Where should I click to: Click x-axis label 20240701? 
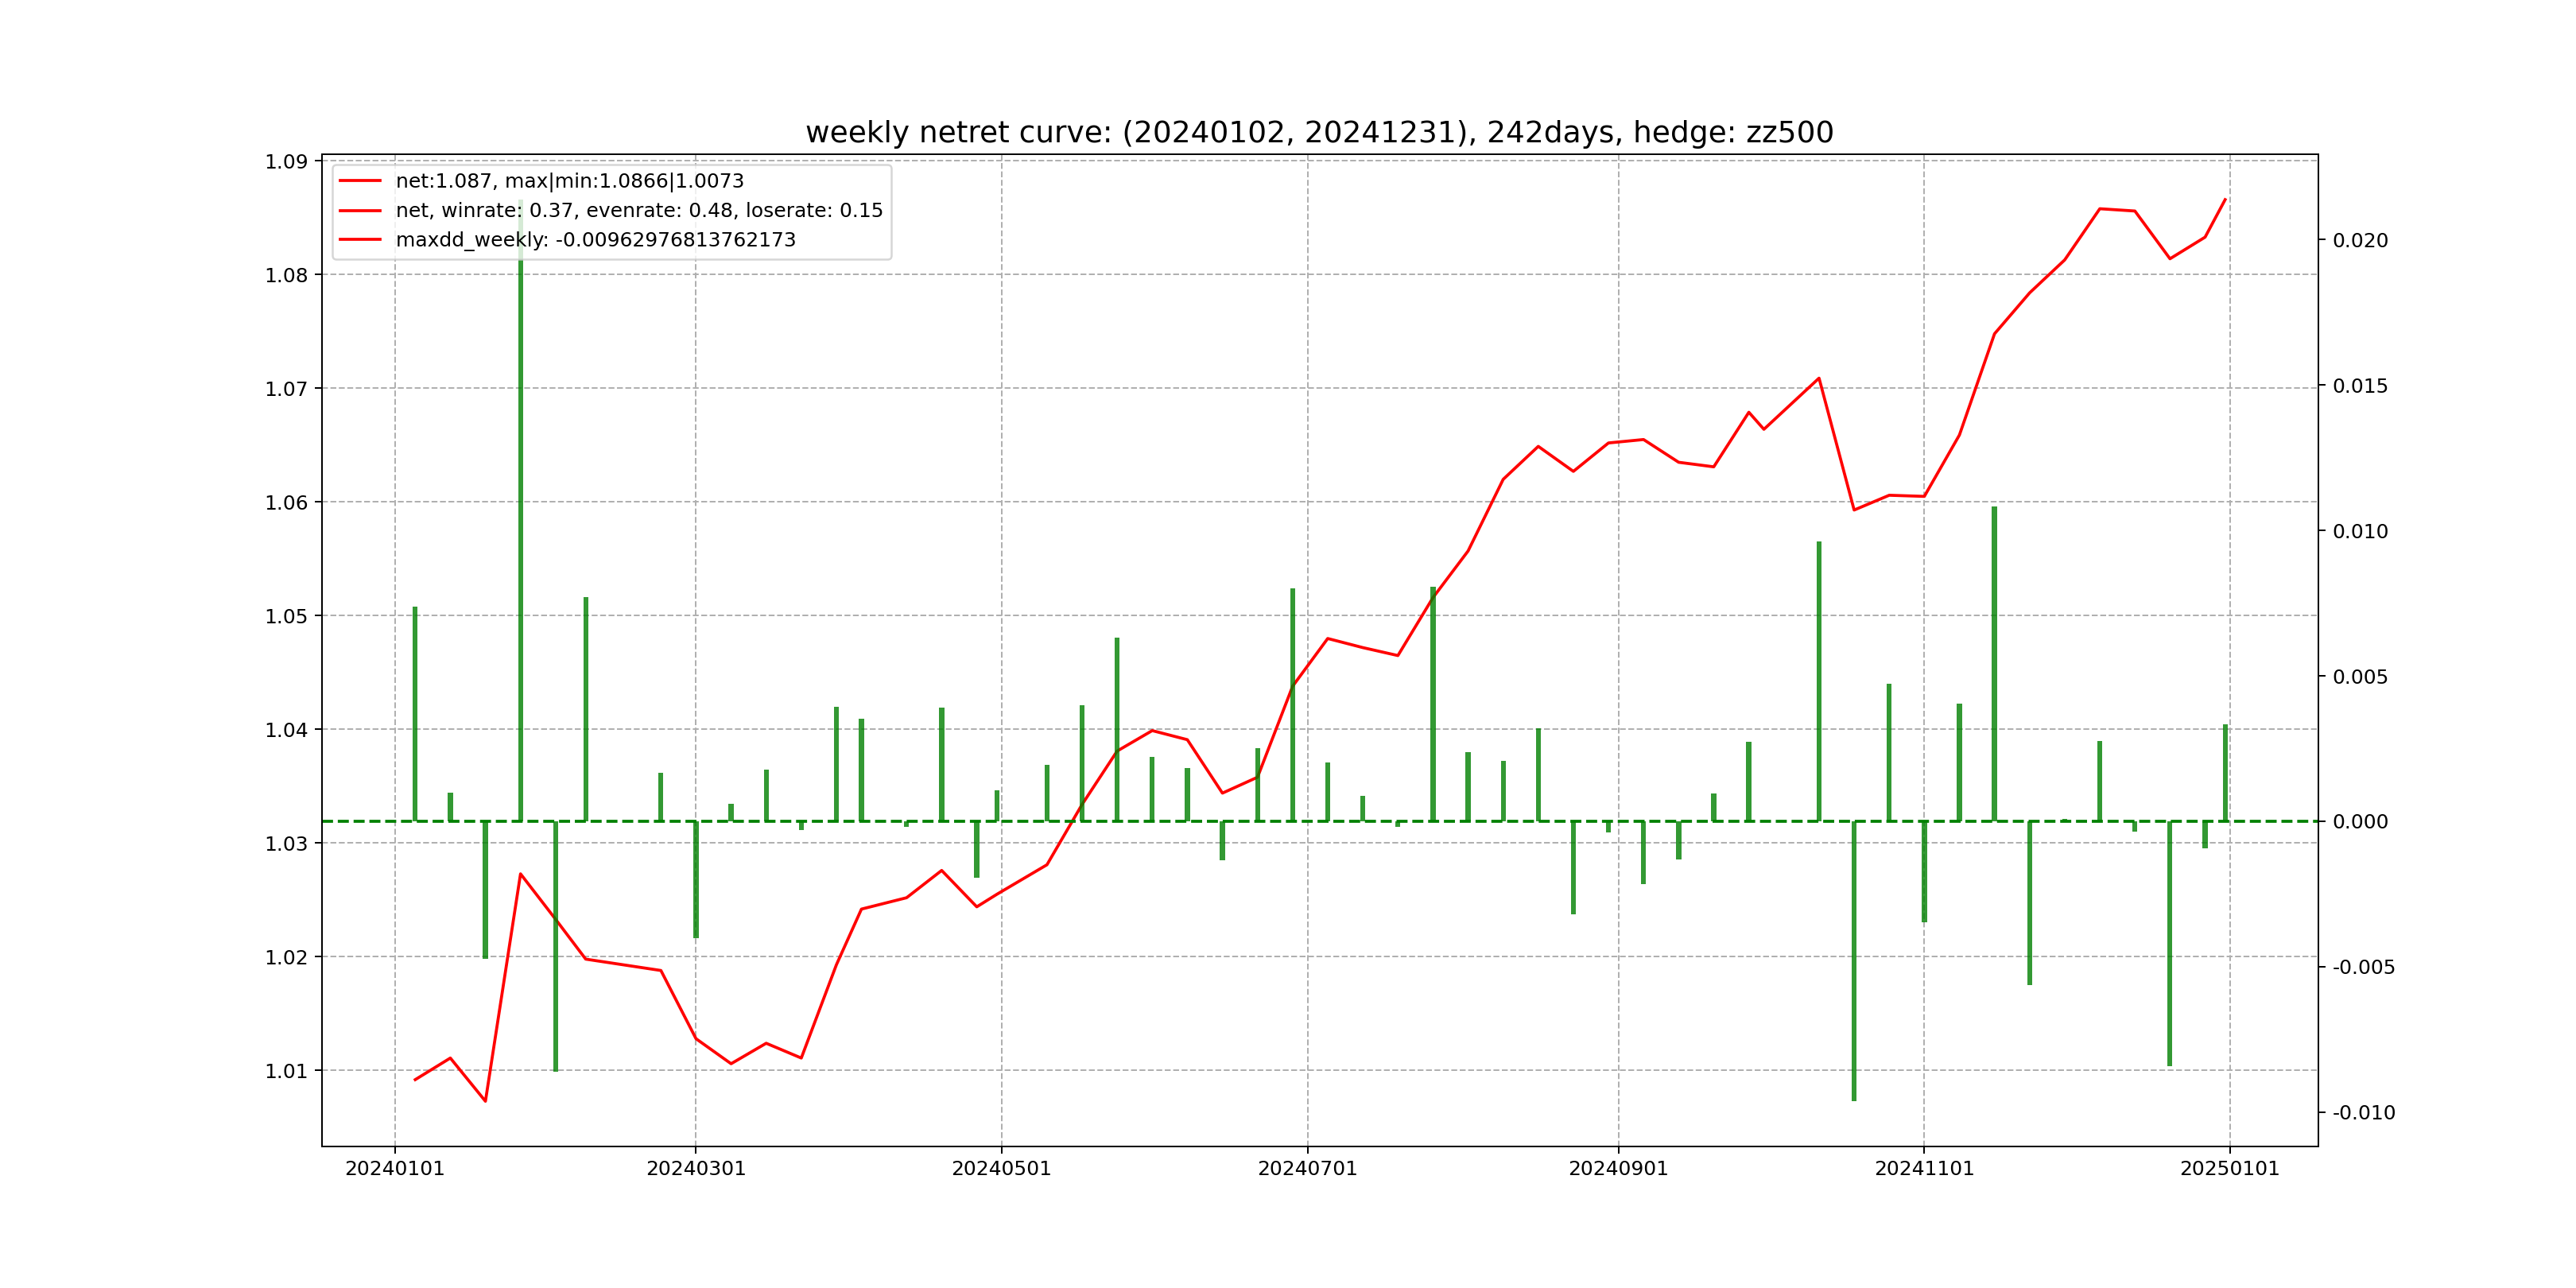tap(1307, 1169)
